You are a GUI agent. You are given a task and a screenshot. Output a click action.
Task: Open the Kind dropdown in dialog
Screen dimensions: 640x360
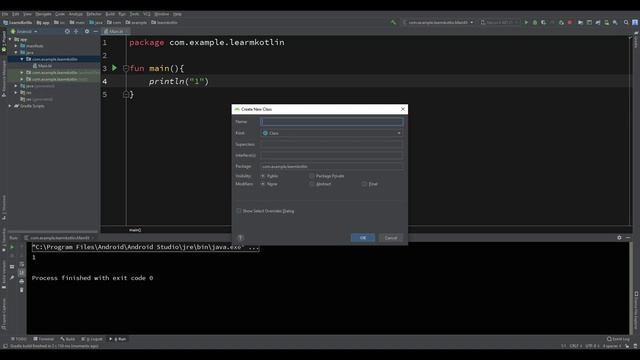[331, 133]
